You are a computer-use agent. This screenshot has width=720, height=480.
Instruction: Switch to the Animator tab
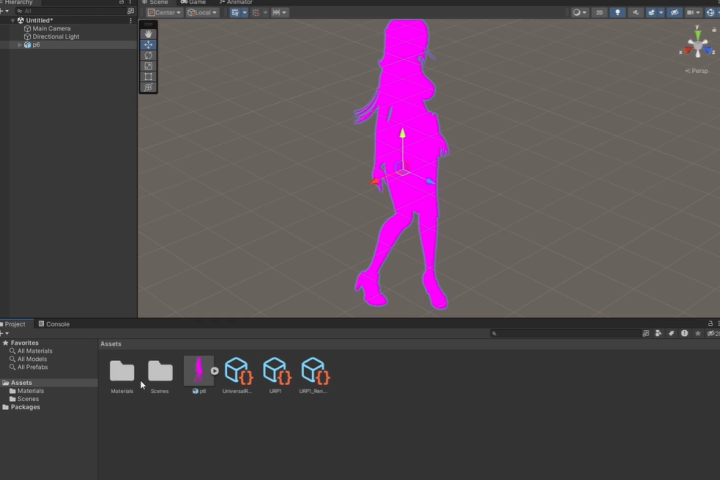pyautogui.click(x=236, y=2)
